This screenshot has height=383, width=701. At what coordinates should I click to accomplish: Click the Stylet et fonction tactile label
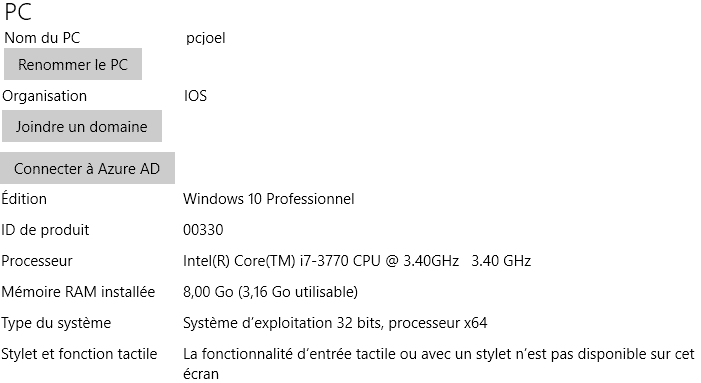click(79, 354)
